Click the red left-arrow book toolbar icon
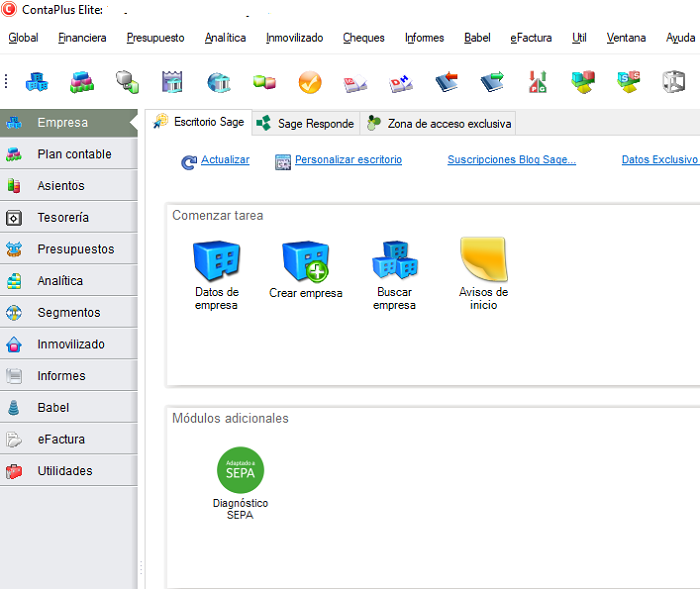This screenshot has height=589, width=700. point(446,82)
